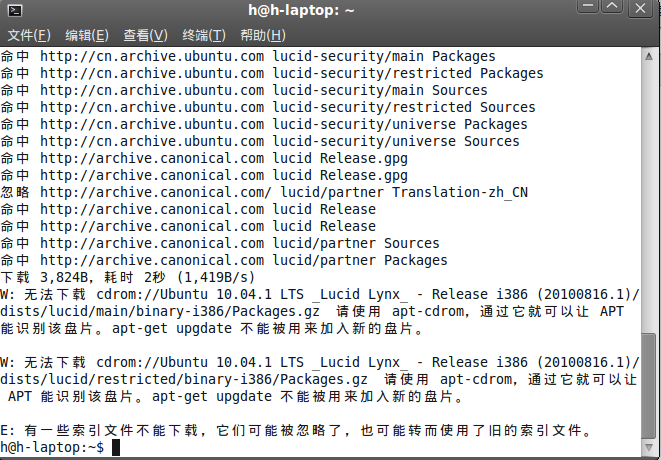The height and width of the screenshot is (460, 661).
Task: Click the 忽略 Translation-zh_CN URL line
Action: point(264,192)
